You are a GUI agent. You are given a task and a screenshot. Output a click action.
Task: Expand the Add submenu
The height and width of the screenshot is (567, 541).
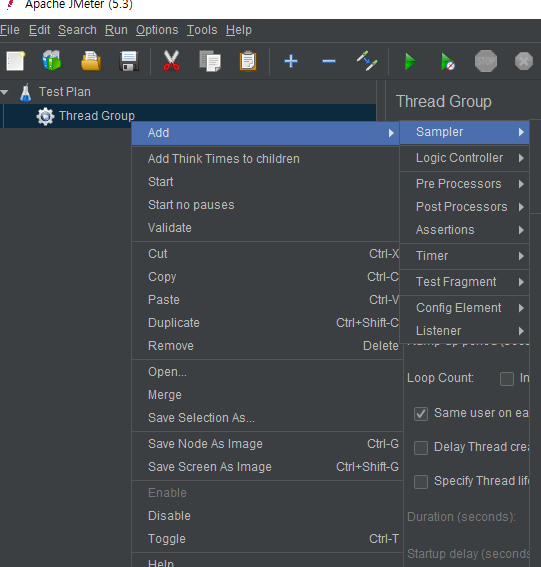pyautogui.click(x=266, y=133)
